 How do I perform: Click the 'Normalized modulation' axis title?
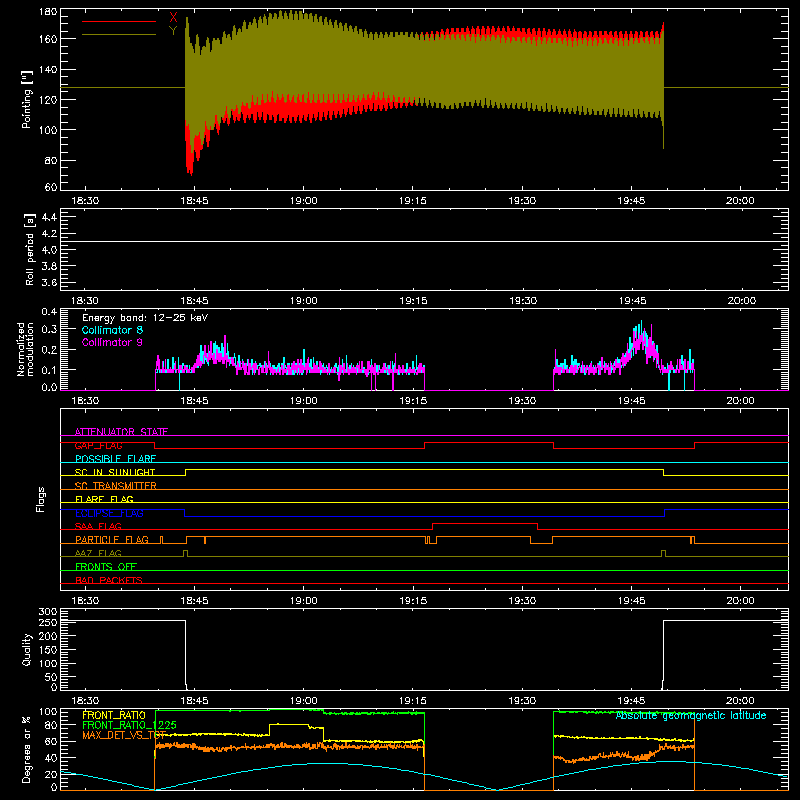pyautogui.click(x=25, y=349)
